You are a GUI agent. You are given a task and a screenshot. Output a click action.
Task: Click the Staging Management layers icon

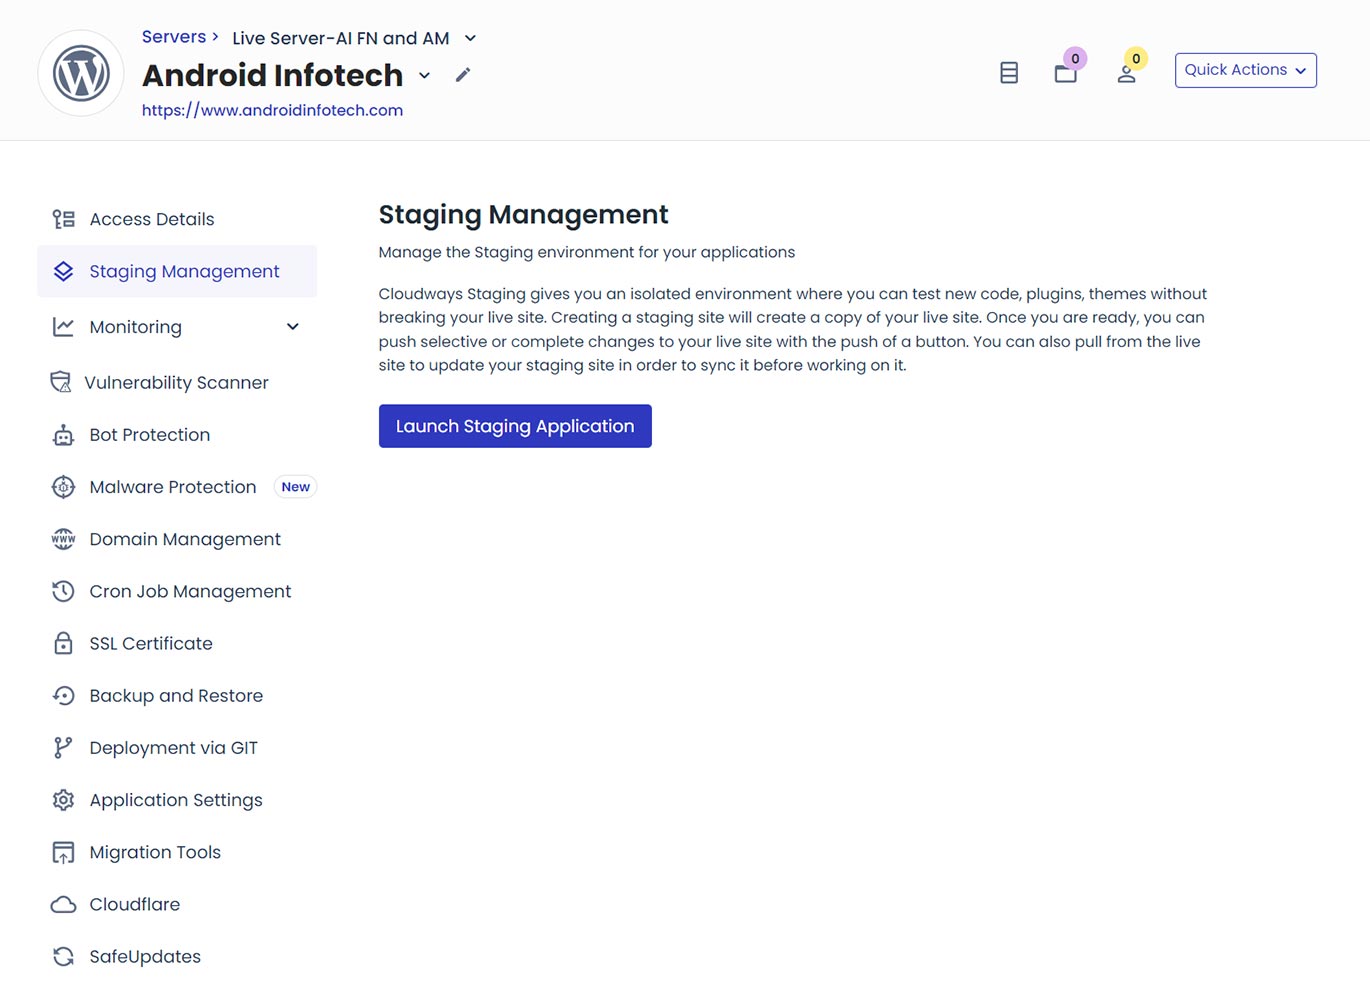point(63,271)
